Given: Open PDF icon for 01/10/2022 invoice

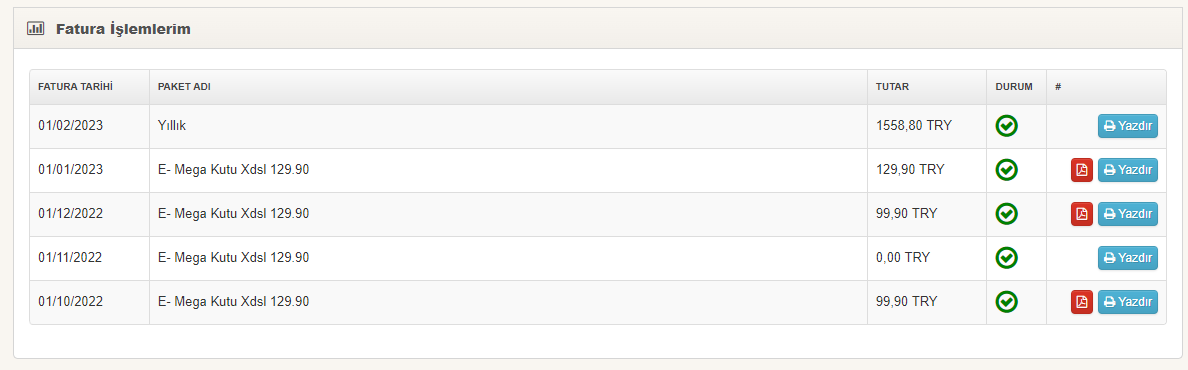Looking at the screenshot, I should tap(1082, 302).
